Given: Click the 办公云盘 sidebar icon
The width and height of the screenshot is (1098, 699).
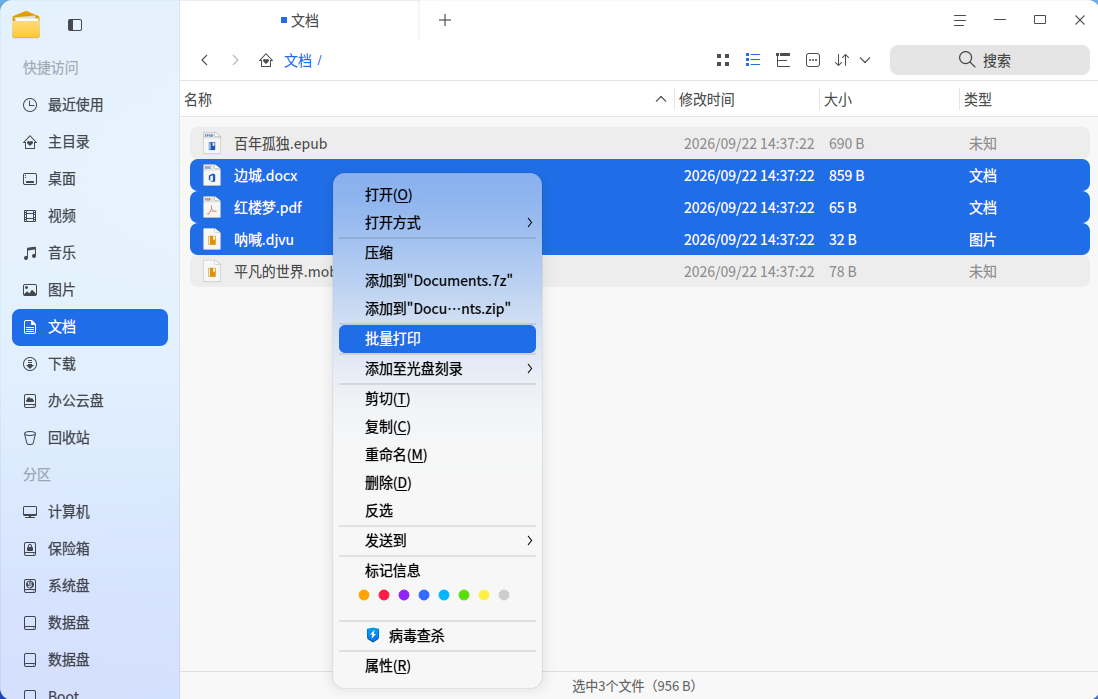Looking at the screenshot, I should click(x=30, y=401).
